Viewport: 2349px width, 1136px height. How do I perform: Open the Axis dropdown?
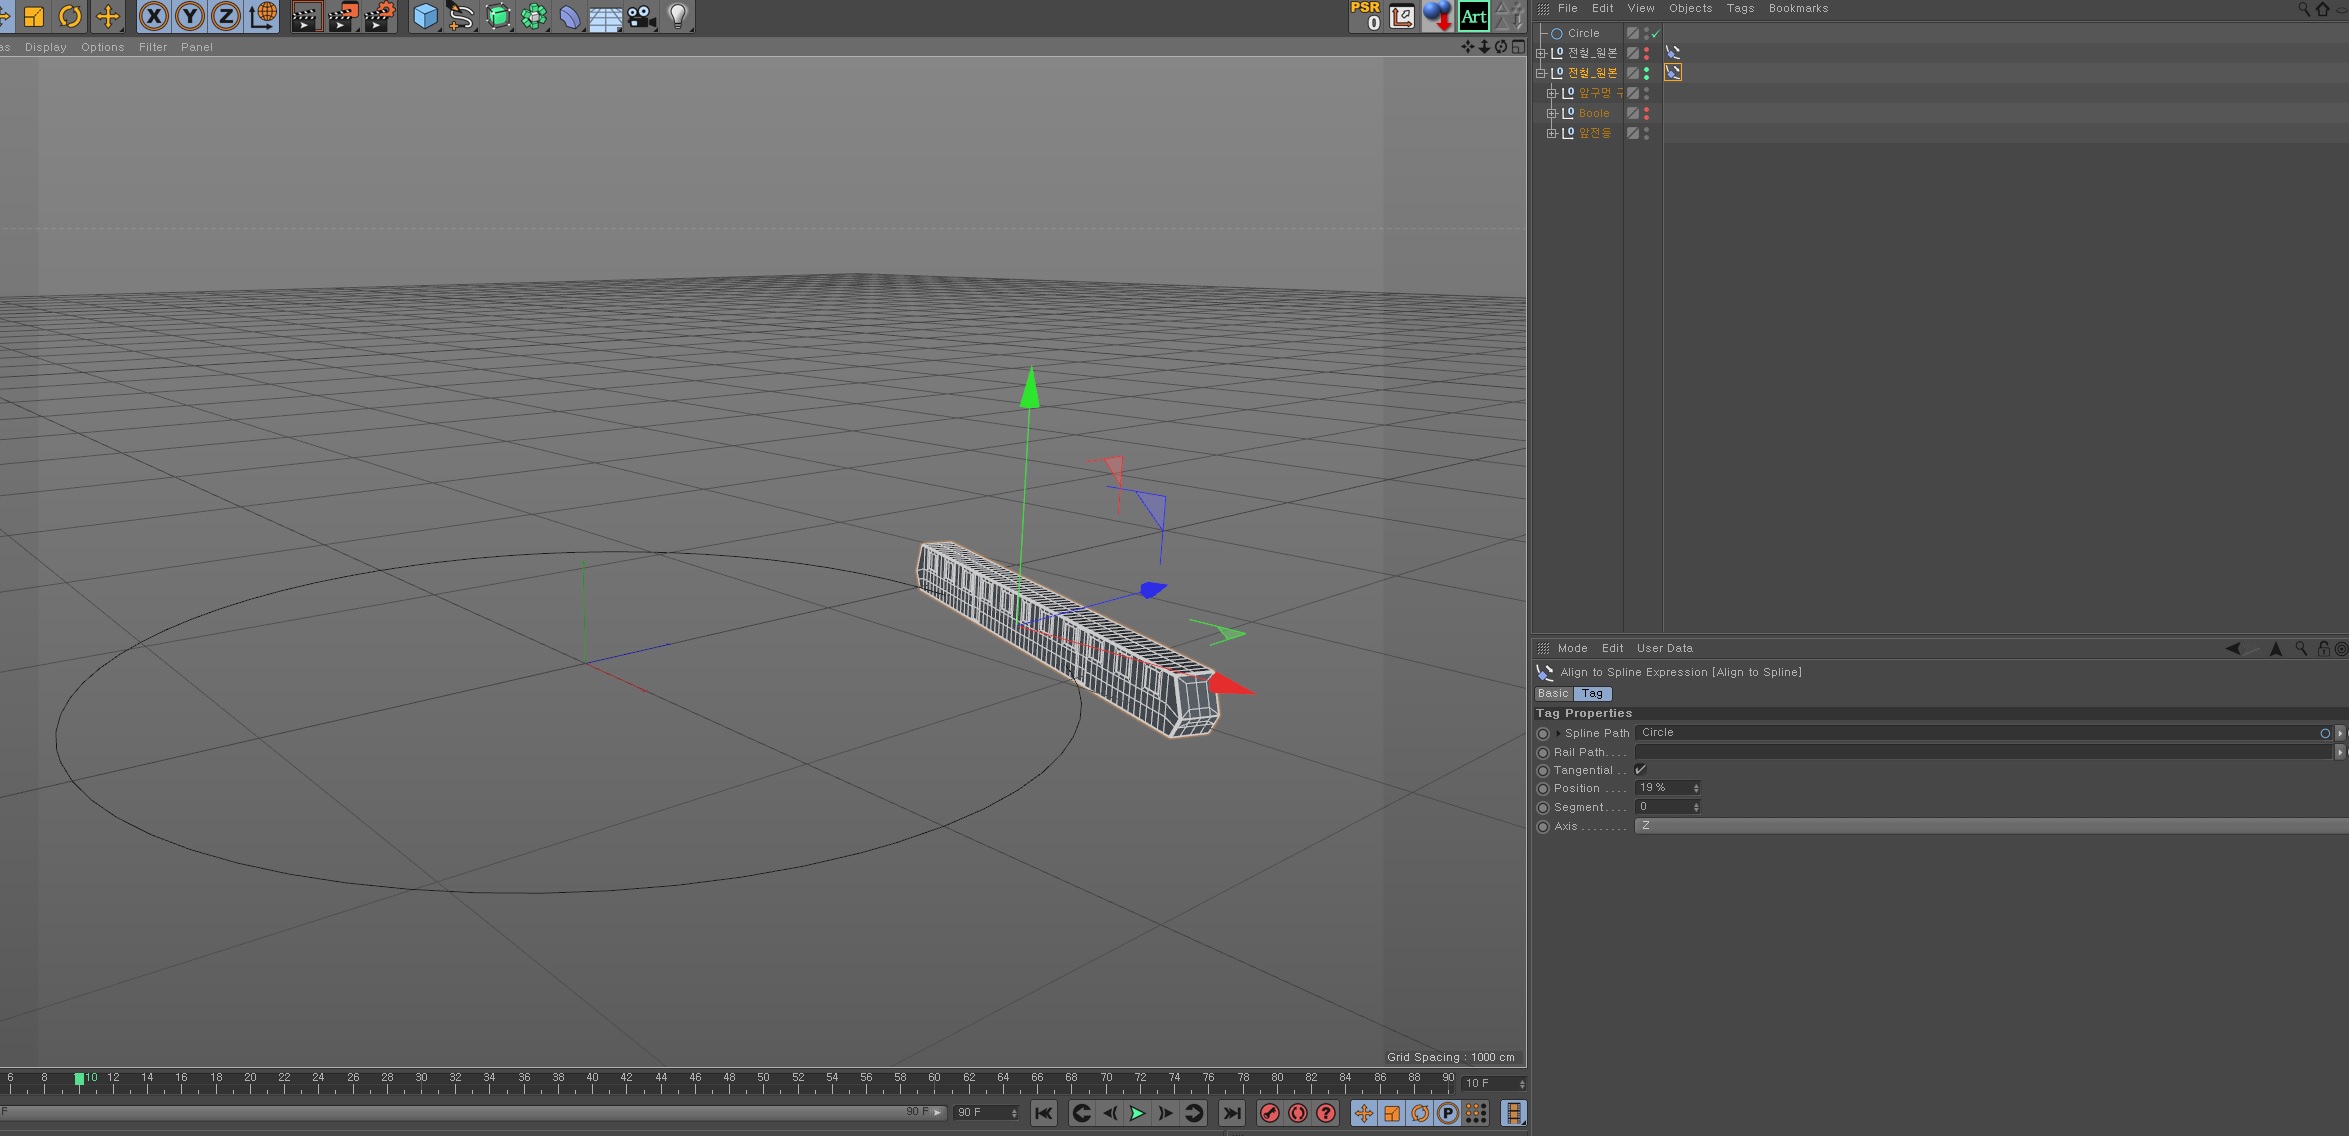point(1990,826)
